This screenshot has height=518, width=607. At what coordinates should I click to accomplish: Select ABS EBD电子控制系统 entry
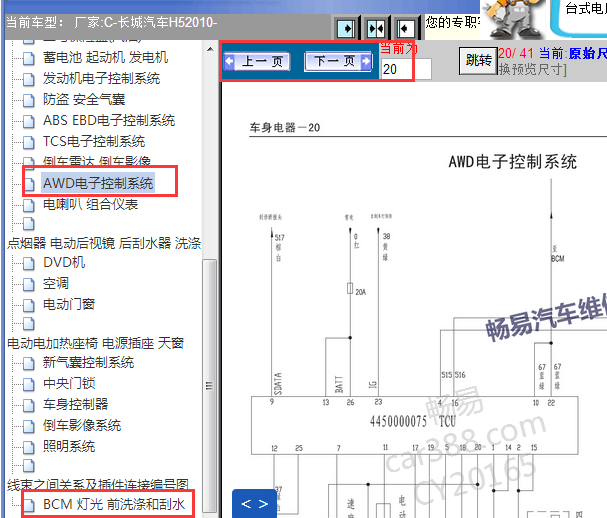coord(109,120)
